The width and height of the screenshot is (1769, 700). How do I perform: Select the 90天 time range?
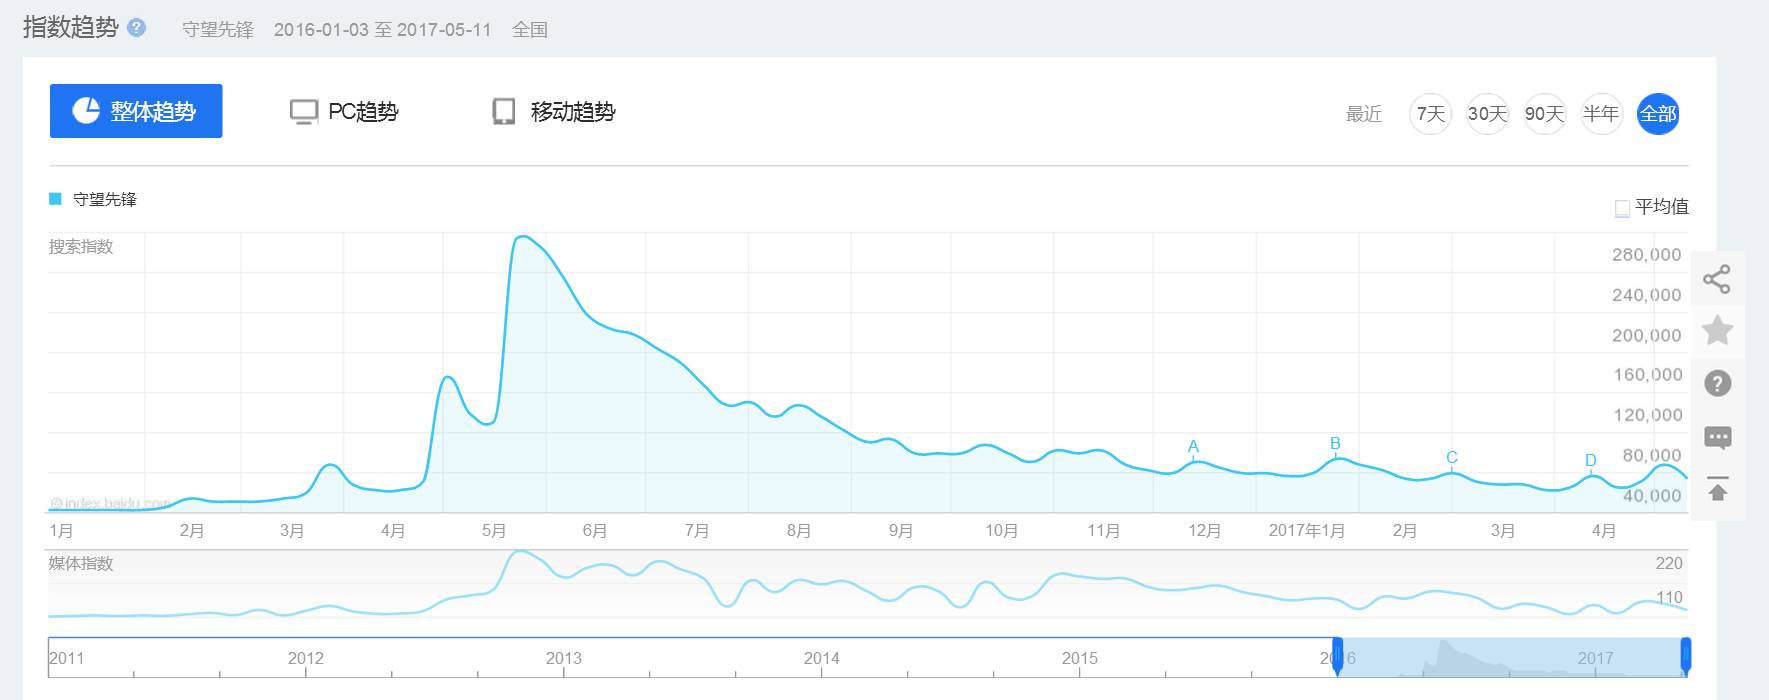[x=1544, y=114]
